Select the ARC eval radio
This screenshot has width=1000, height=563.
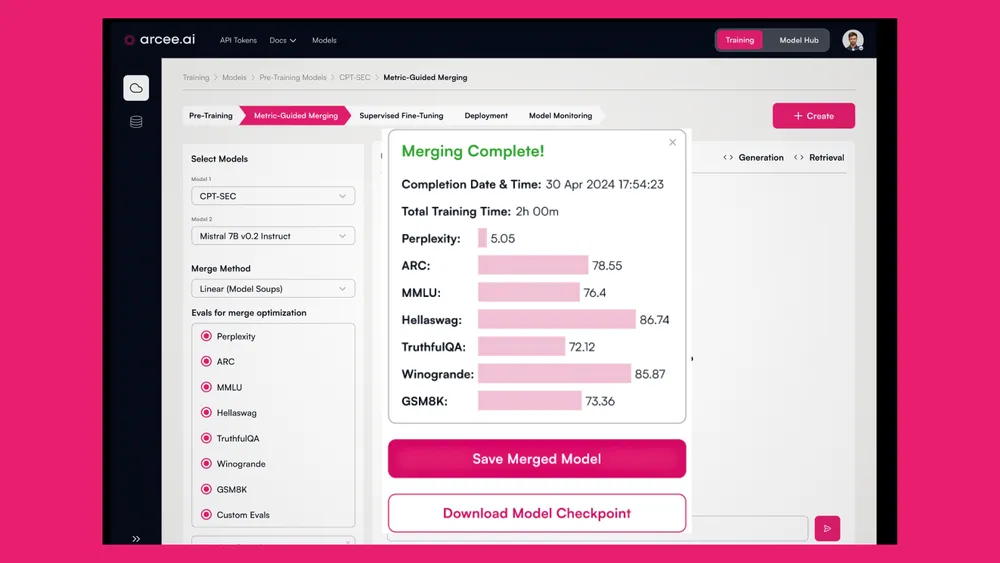point(206,362)
